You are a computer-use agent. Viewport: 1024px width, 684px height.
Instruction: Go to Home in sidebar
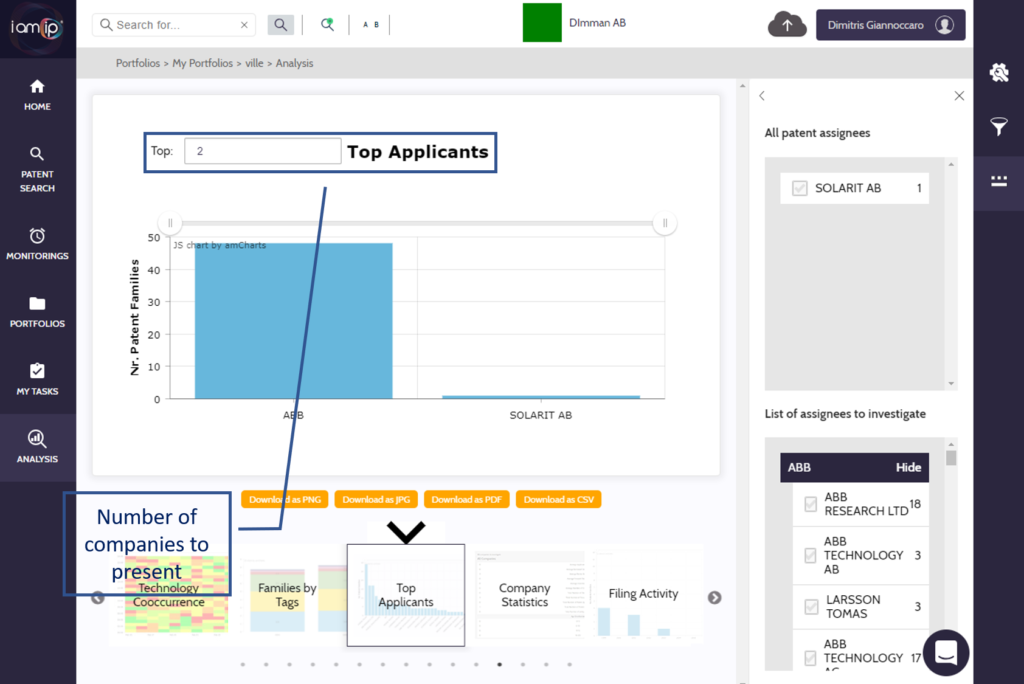click(37, 95)
